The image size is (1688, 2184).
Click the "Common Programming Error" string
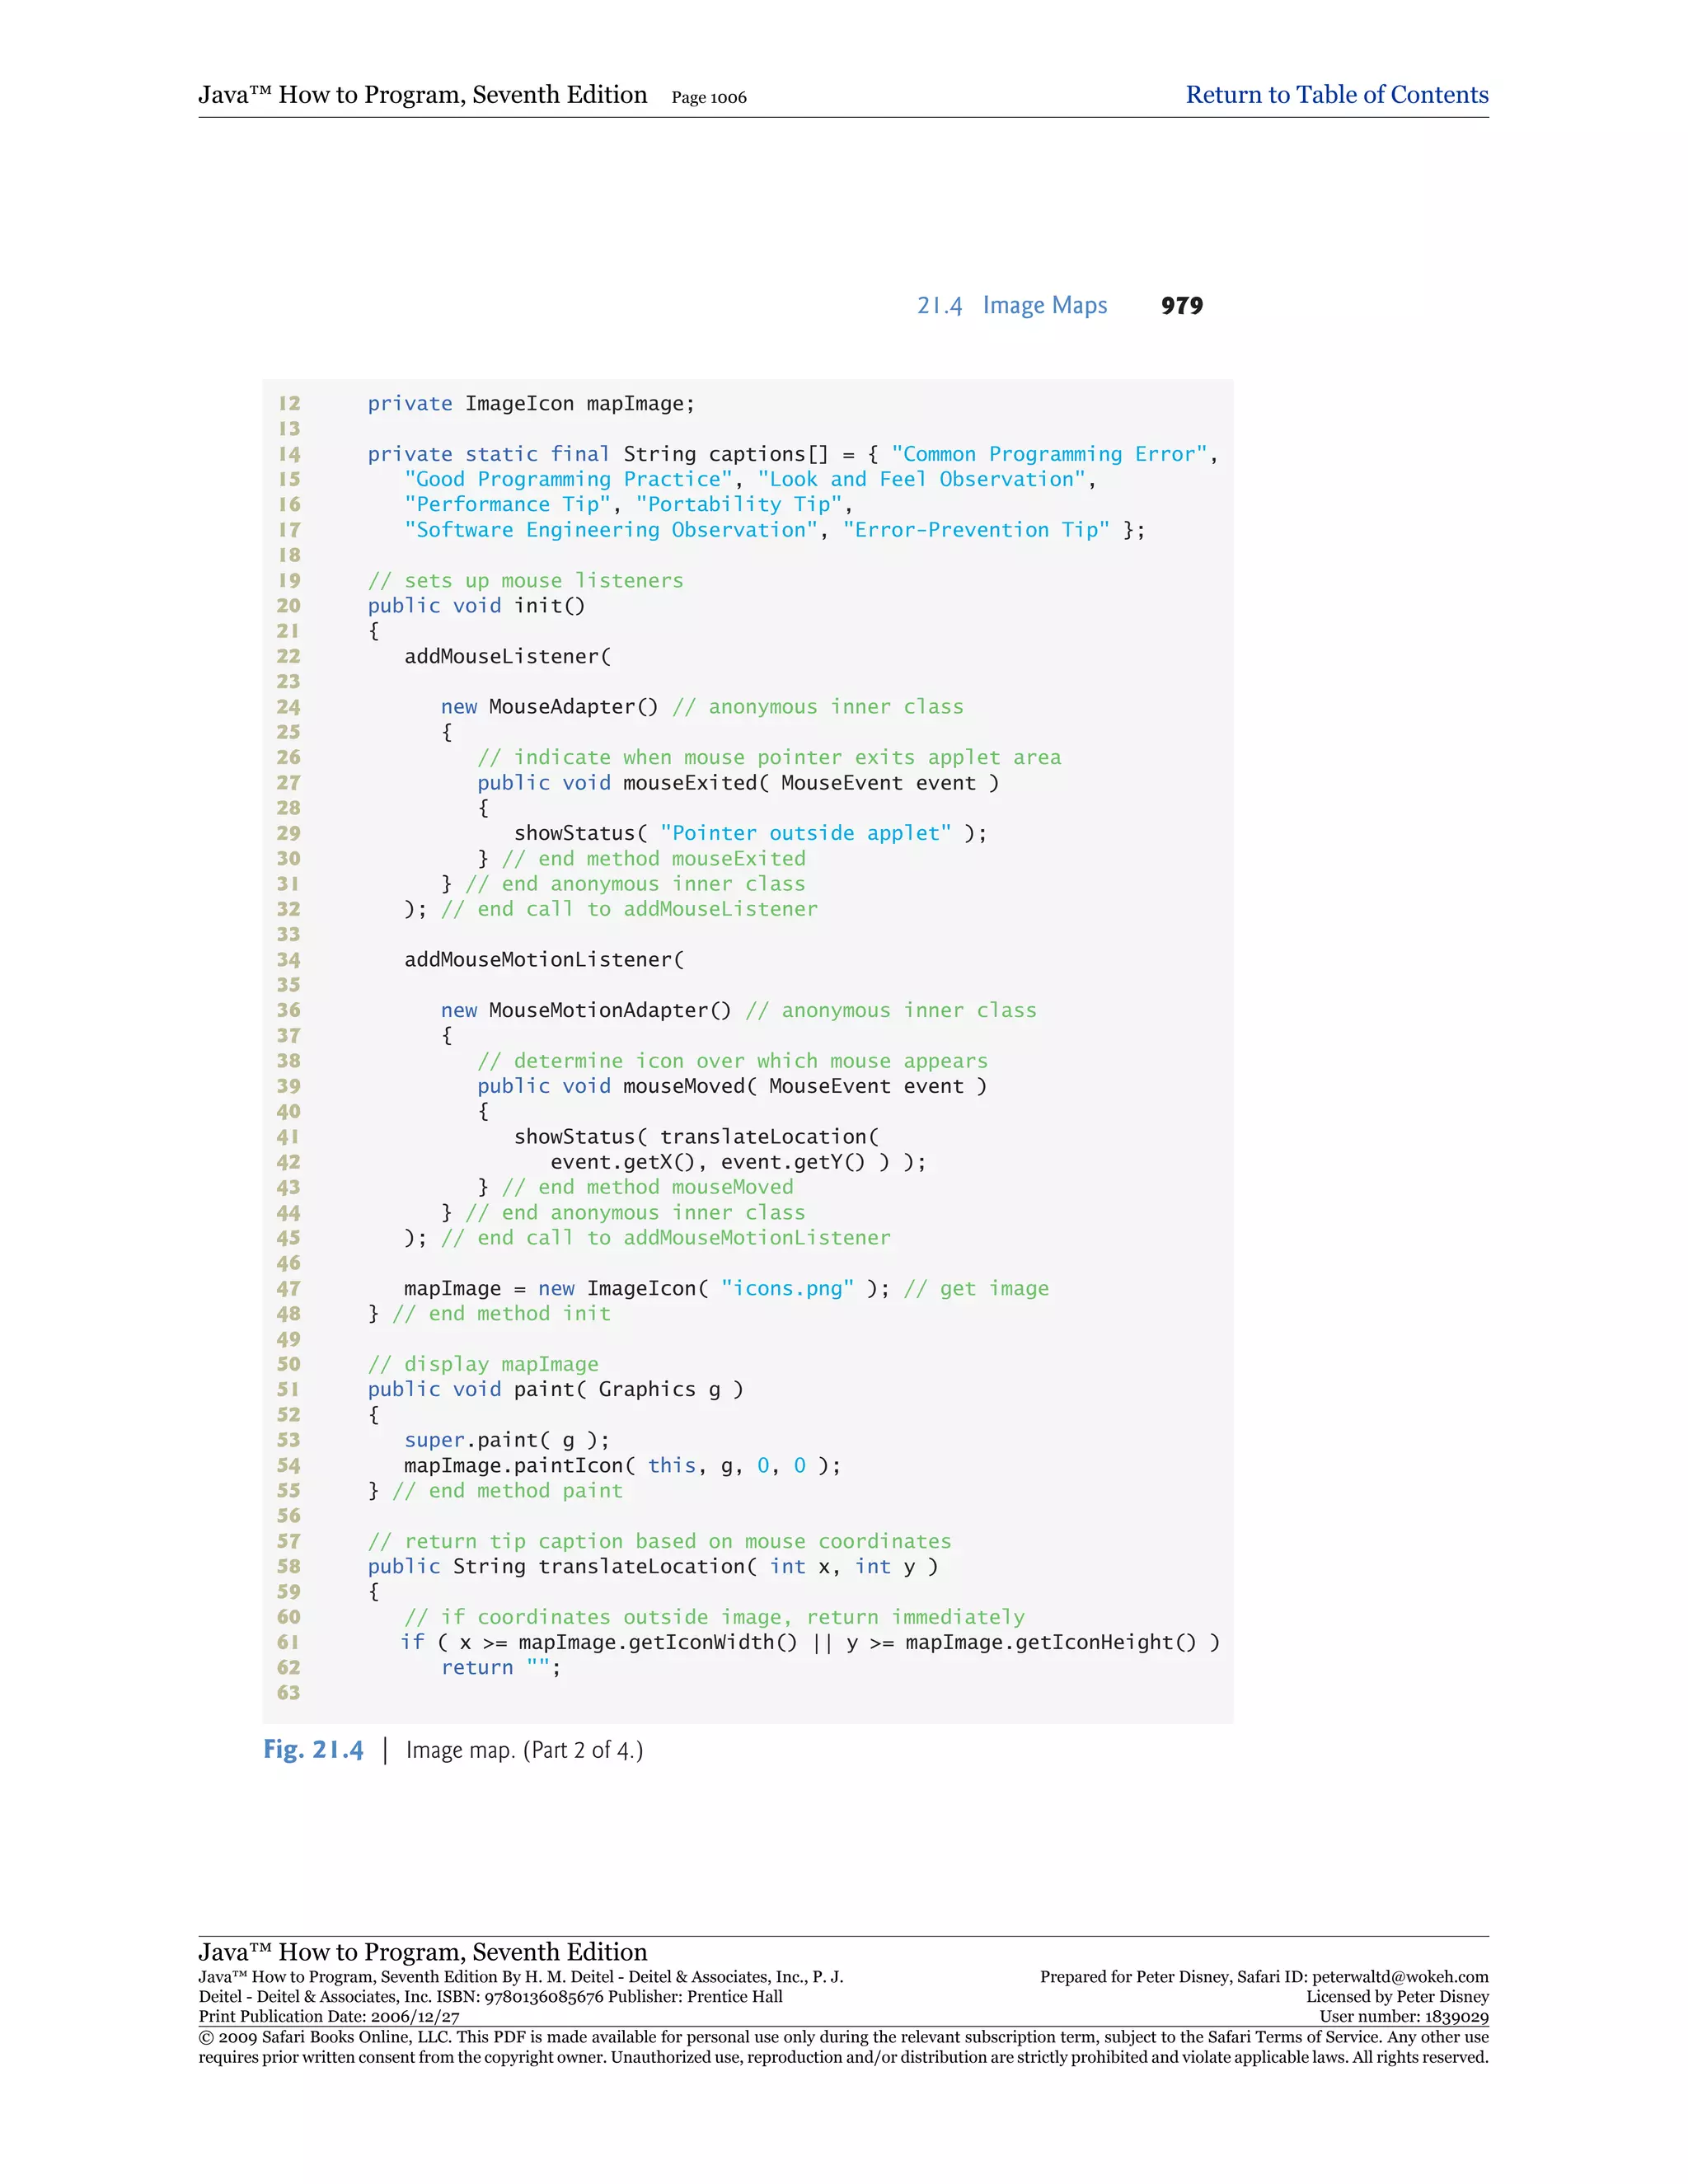[1049, 454]
